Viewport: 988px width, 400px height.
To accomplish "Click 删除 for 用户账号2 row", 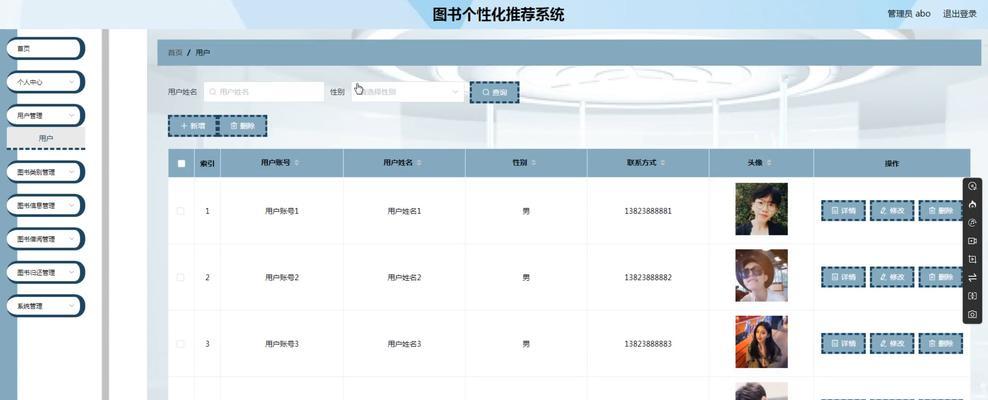I will 940,277.
